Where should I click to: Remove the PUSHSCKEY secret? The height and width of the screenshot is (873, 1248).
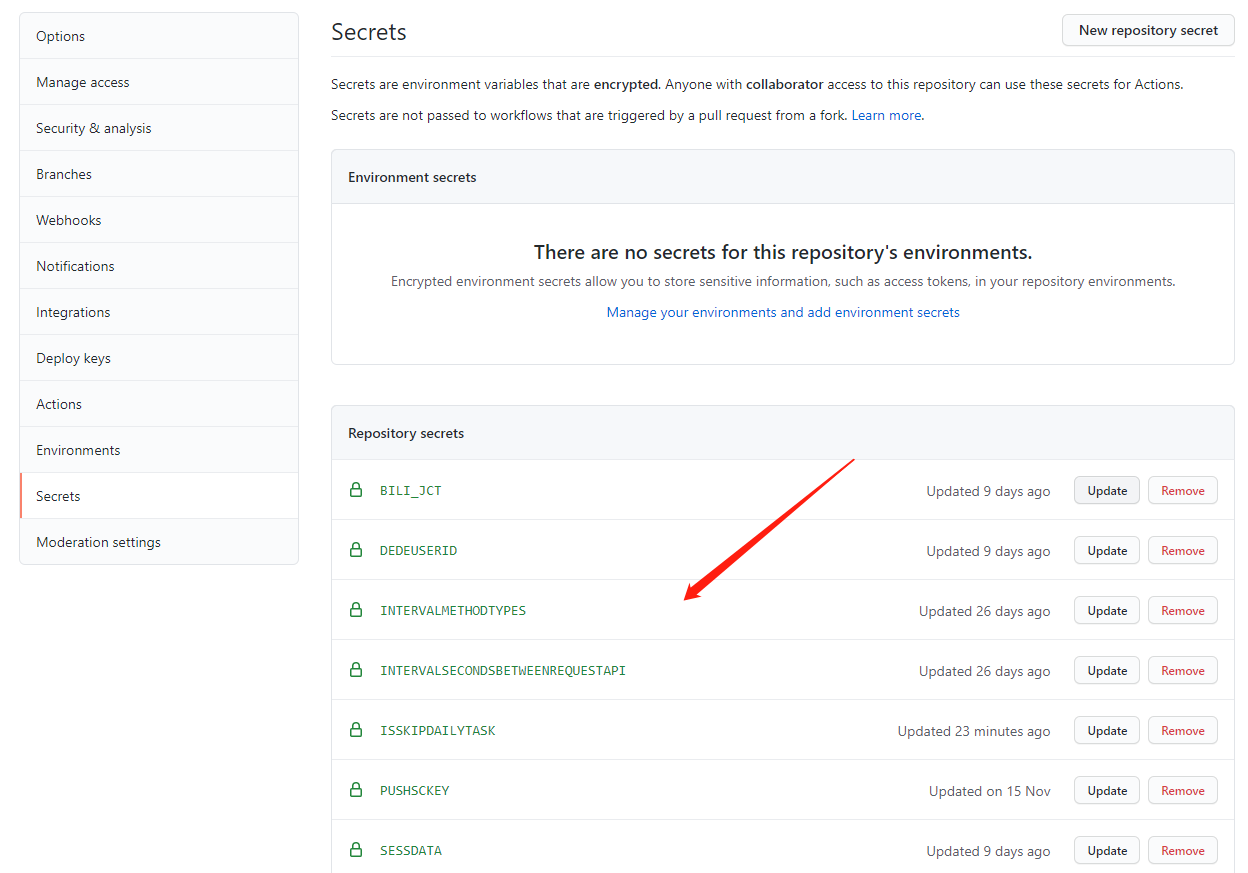[1182, 791]
